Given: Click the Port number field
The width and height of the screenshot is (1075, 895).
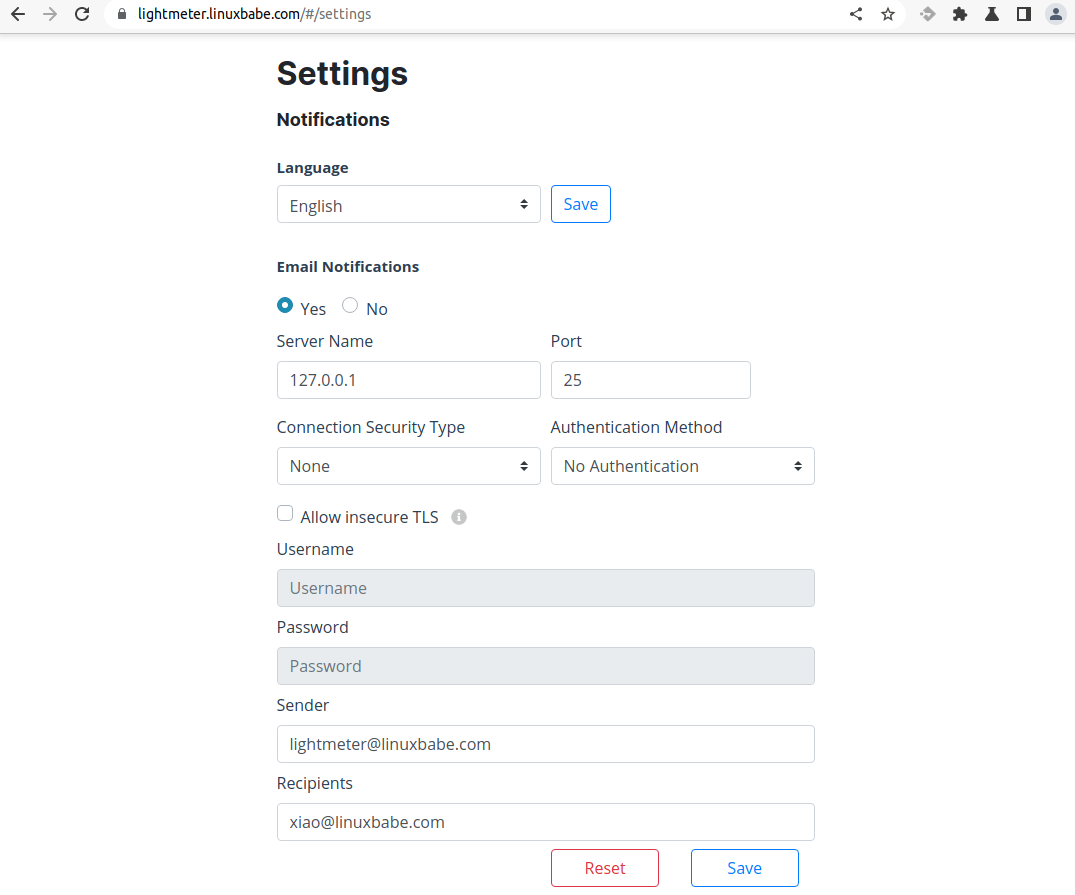Looking at the screenshot, I should pyautogui.click(x=650, y=380).
